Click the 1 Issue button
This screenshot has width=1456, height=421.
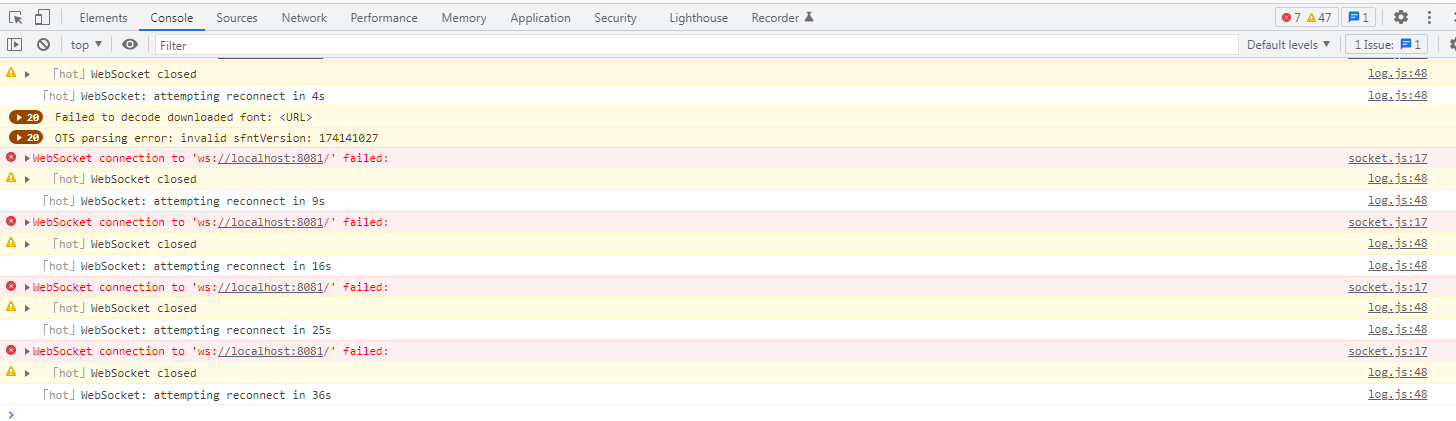point(1388,44)
